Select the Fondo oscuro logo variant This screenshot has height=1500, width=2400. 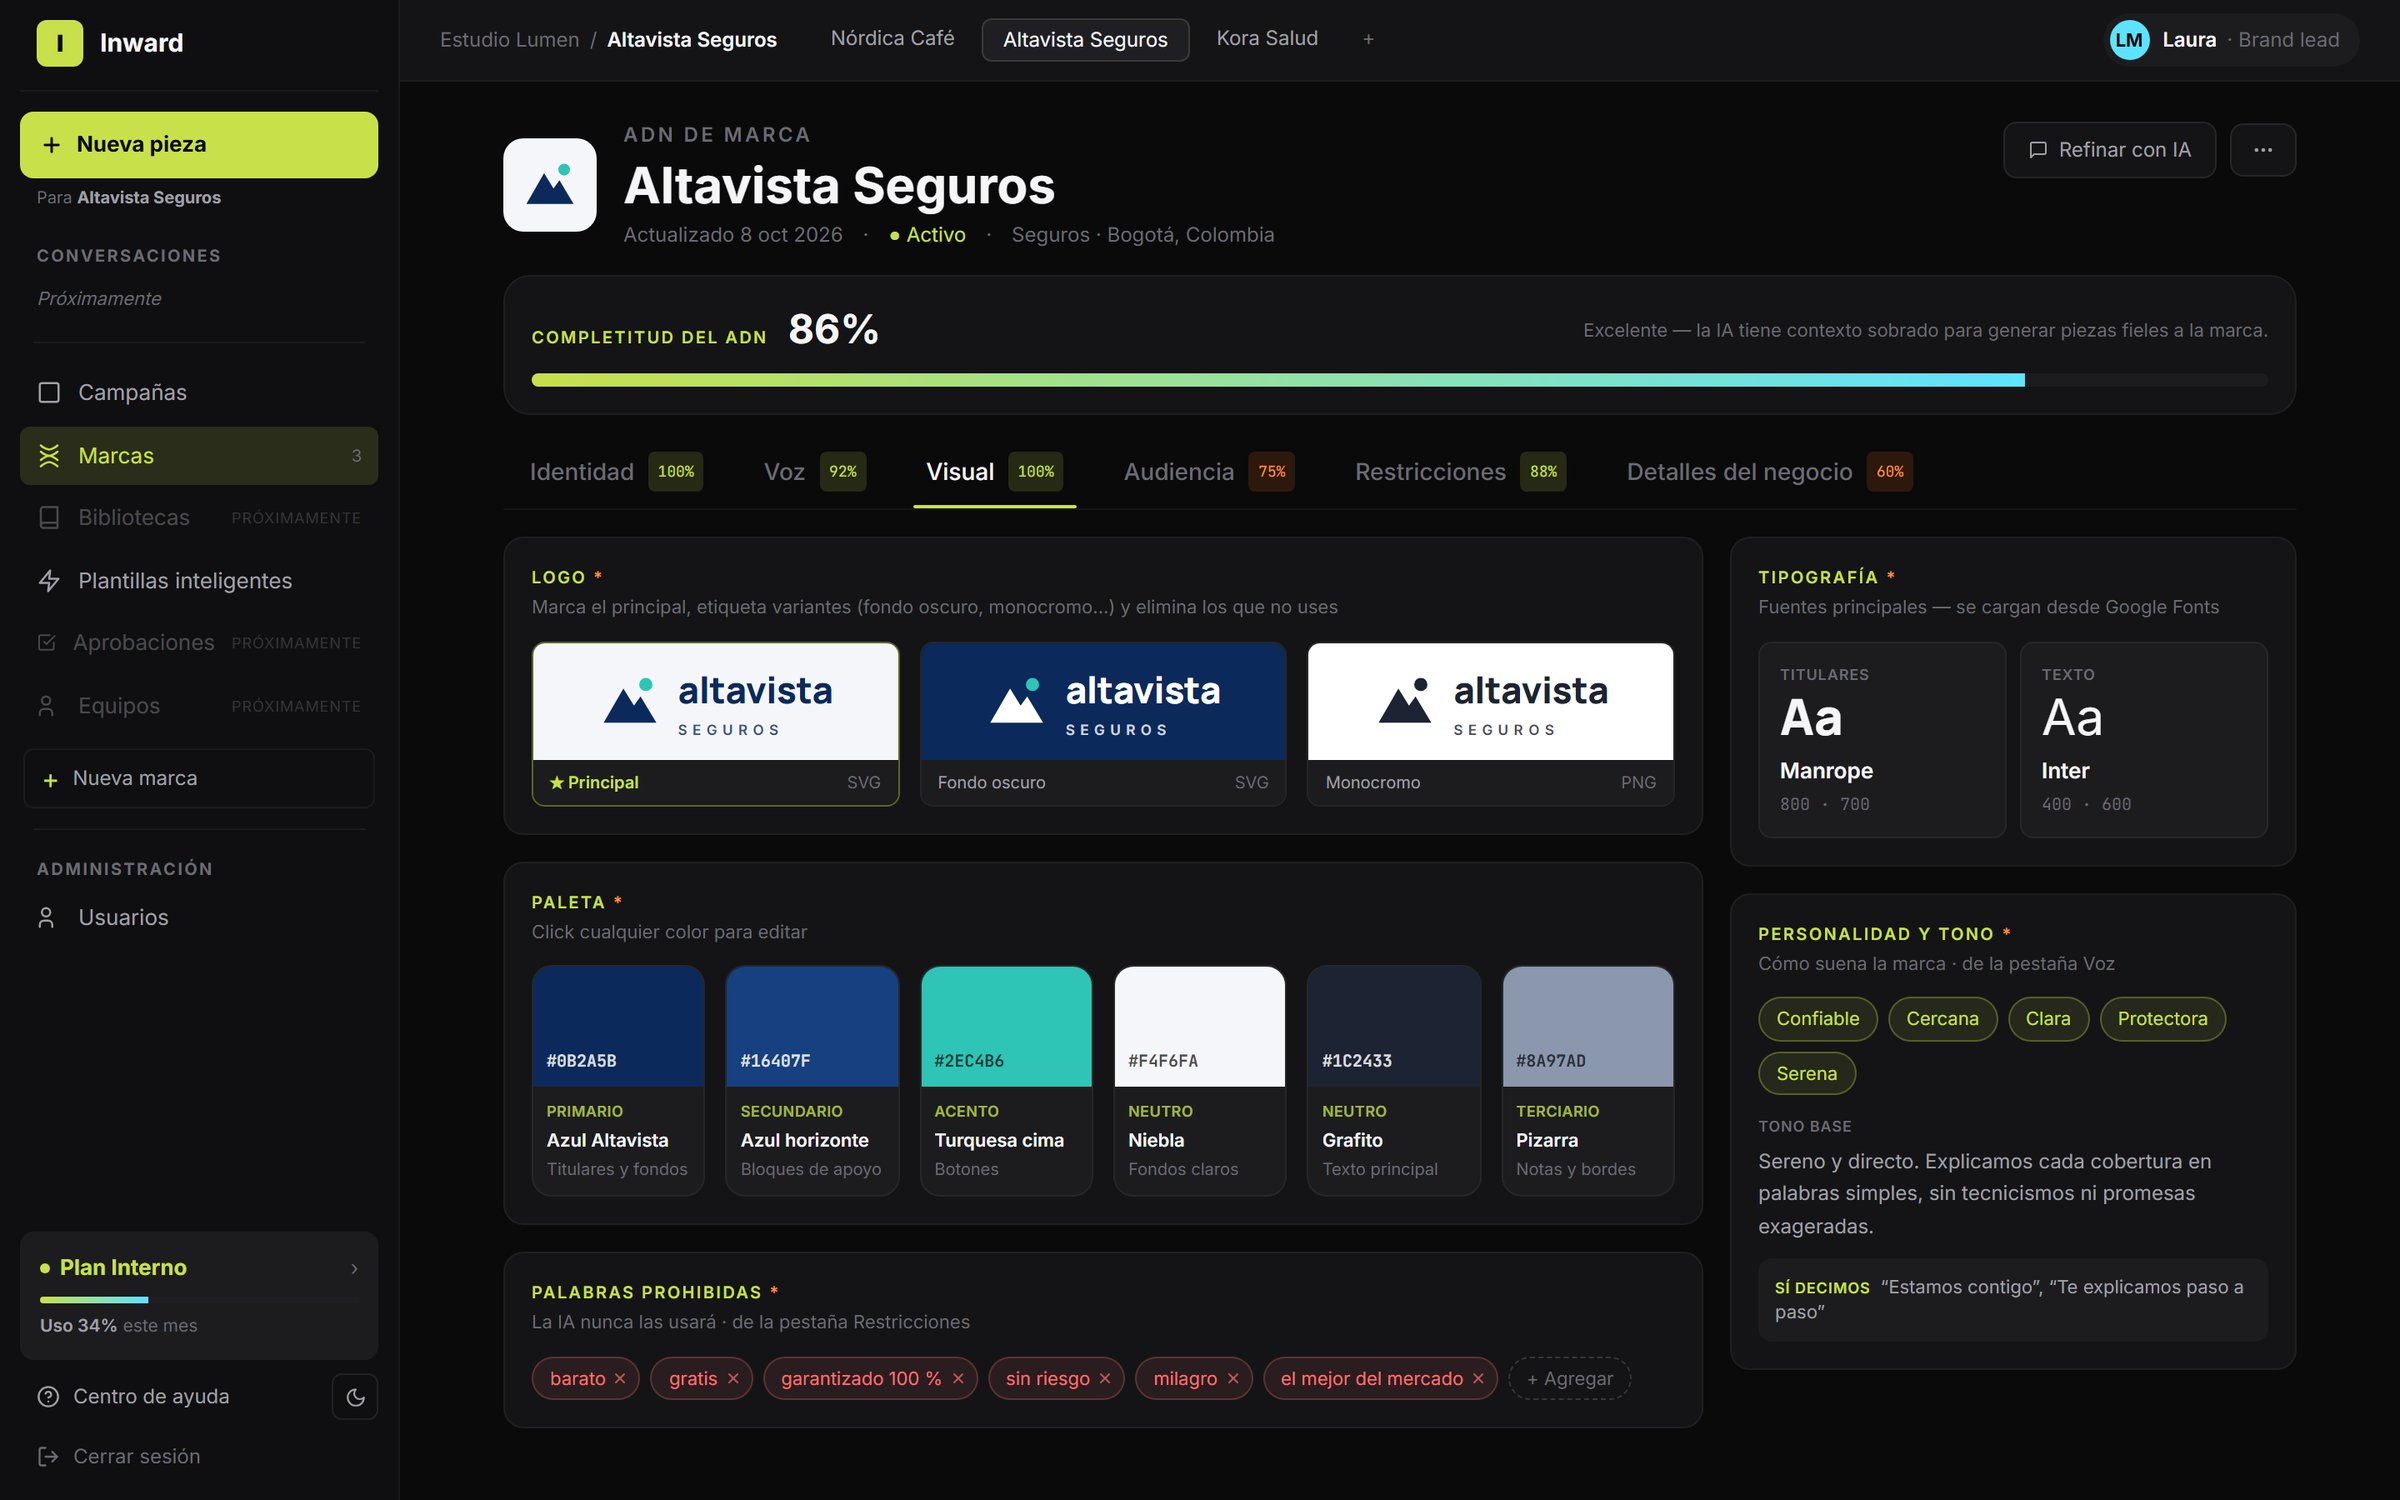tap(1103, 724)
